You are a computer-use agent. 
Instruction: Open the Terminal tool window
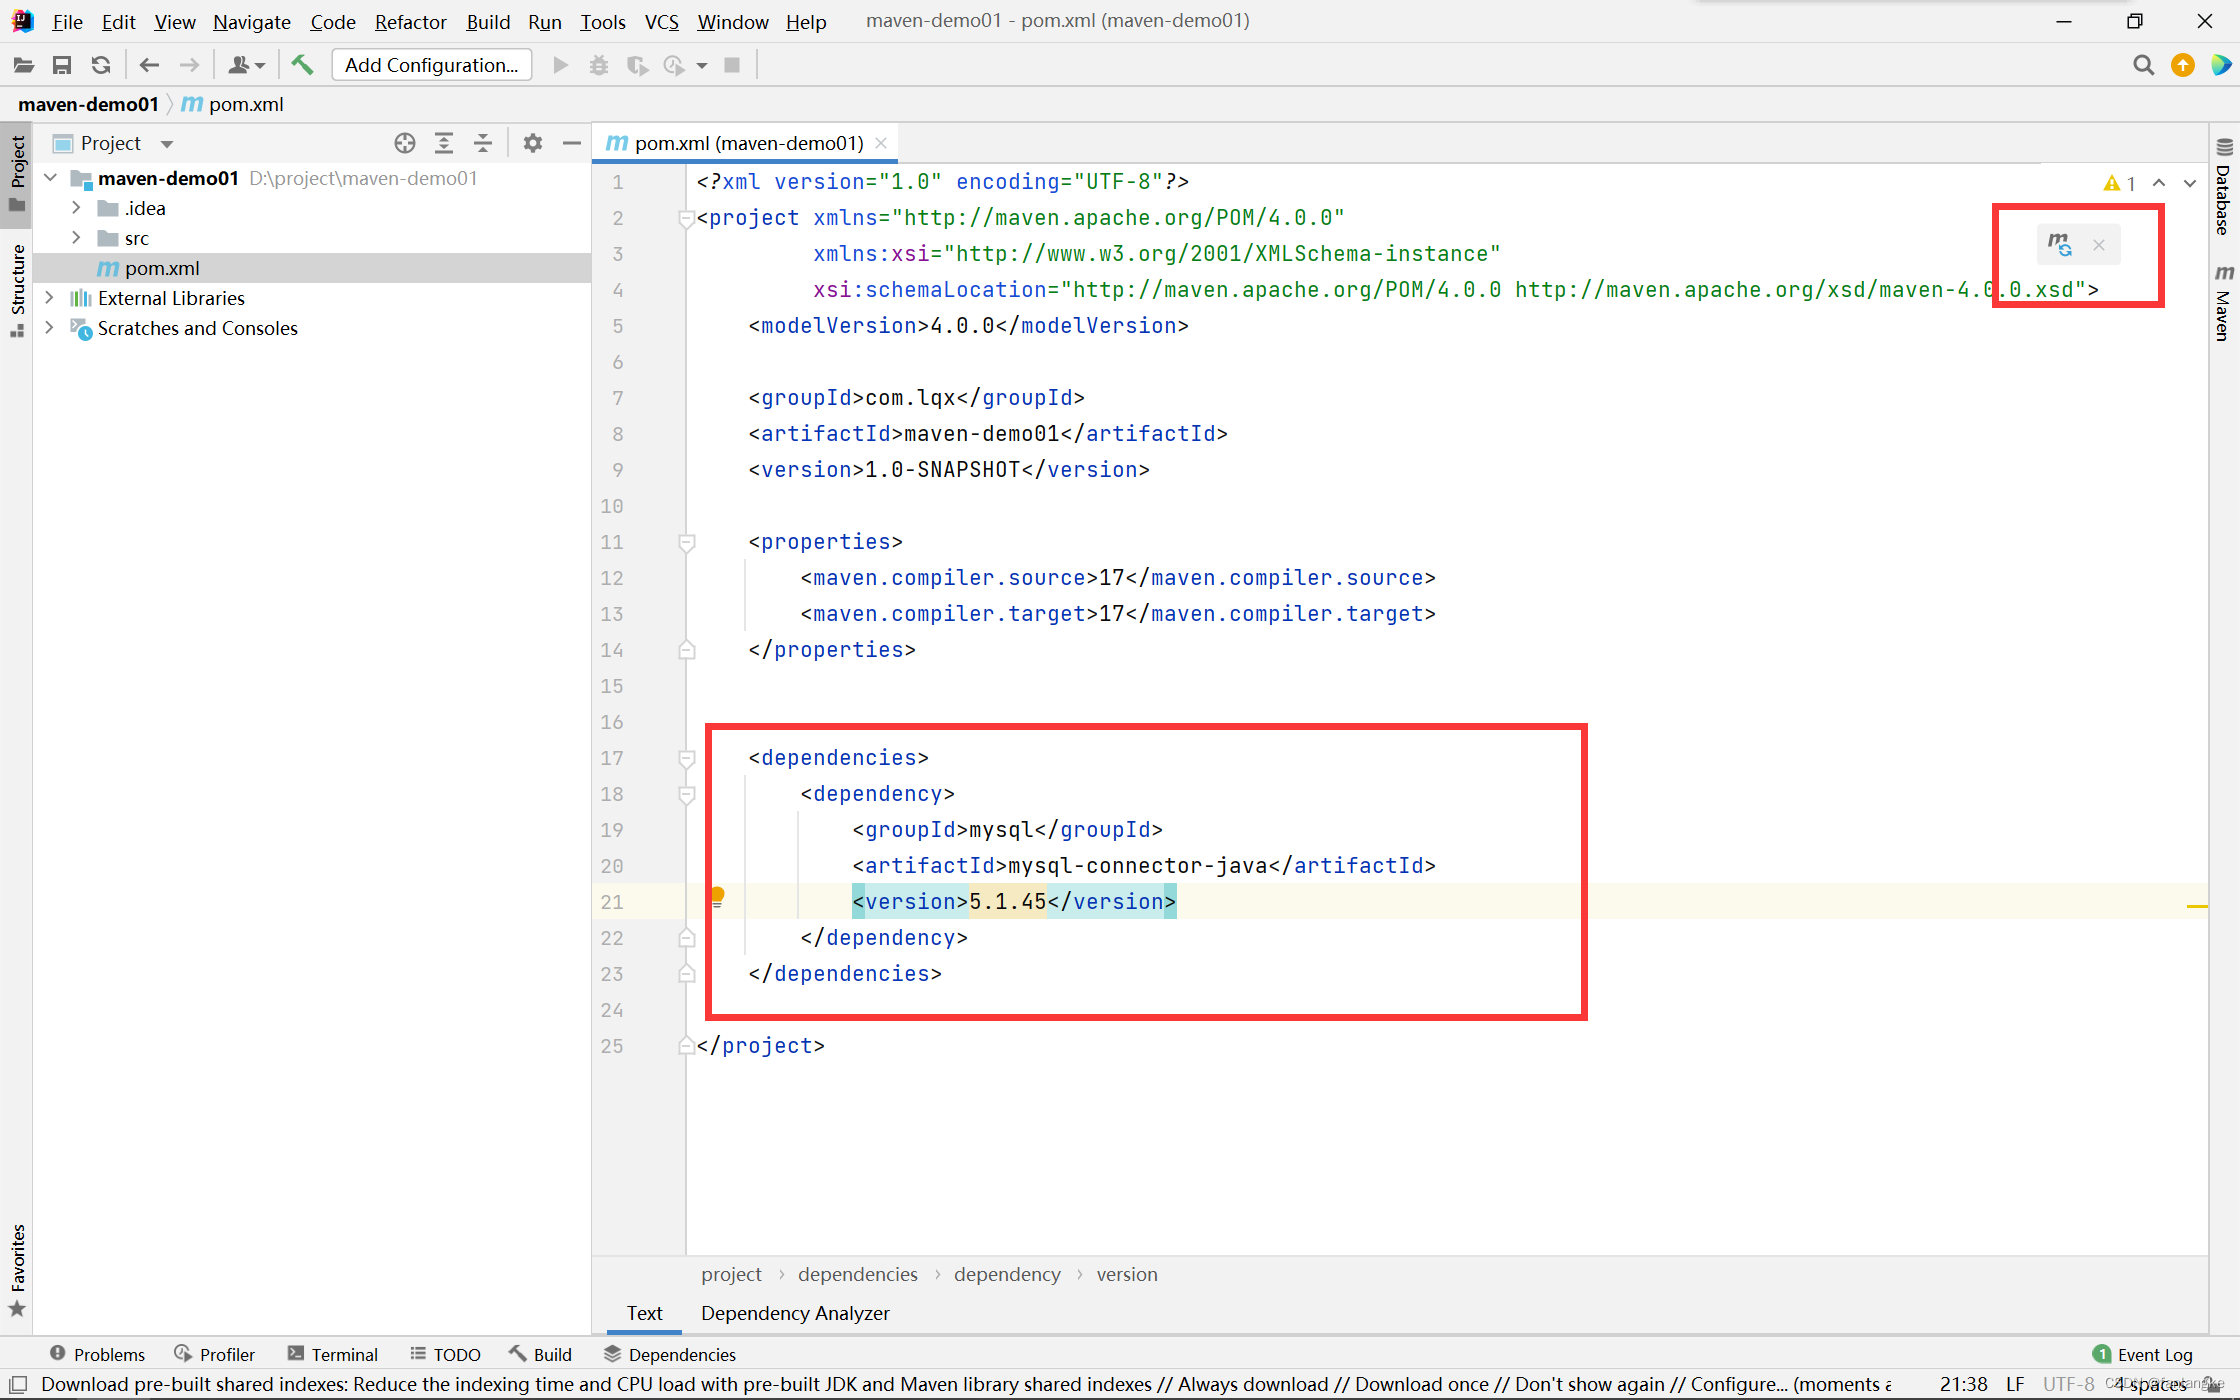tap(333, 1354)
